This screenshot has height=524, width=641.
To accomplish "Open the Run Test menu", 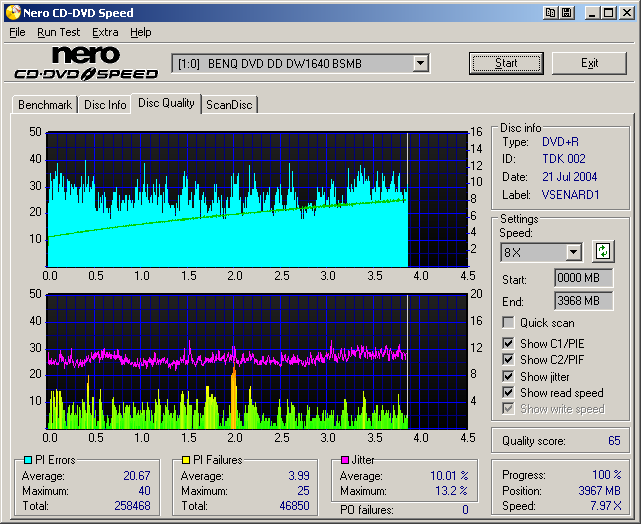I will 58,32.
